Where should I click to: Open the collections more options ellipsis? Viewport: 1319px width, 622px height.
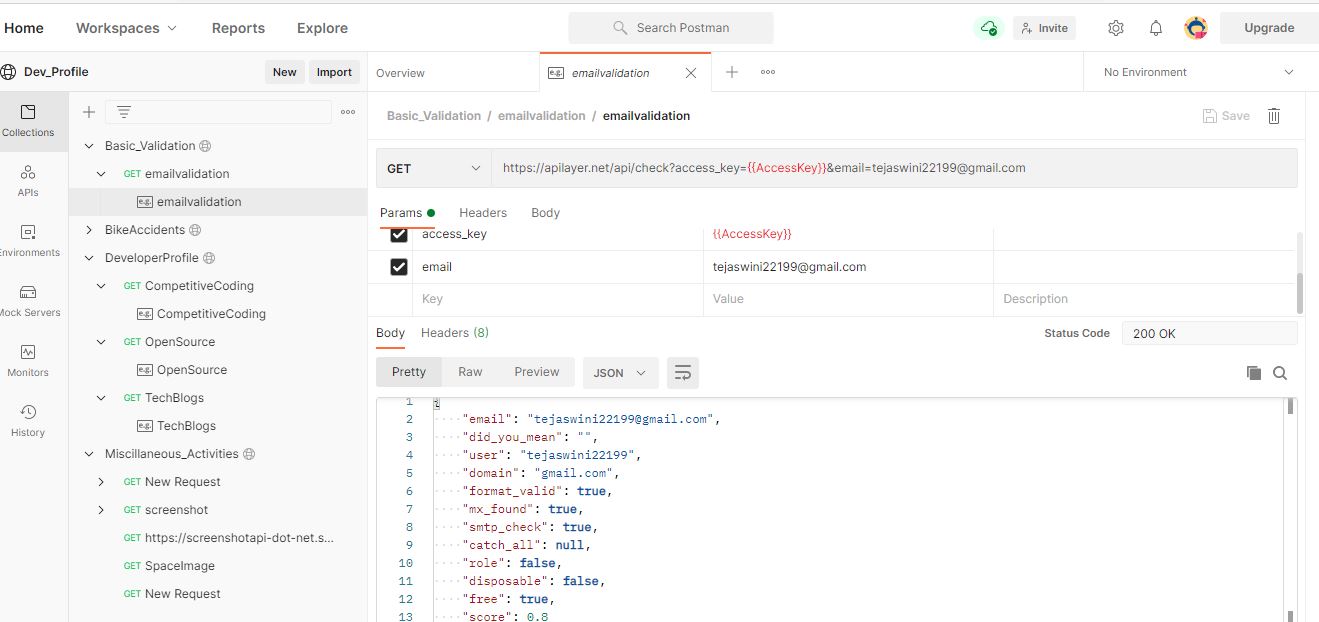click(x=348, y=112)
